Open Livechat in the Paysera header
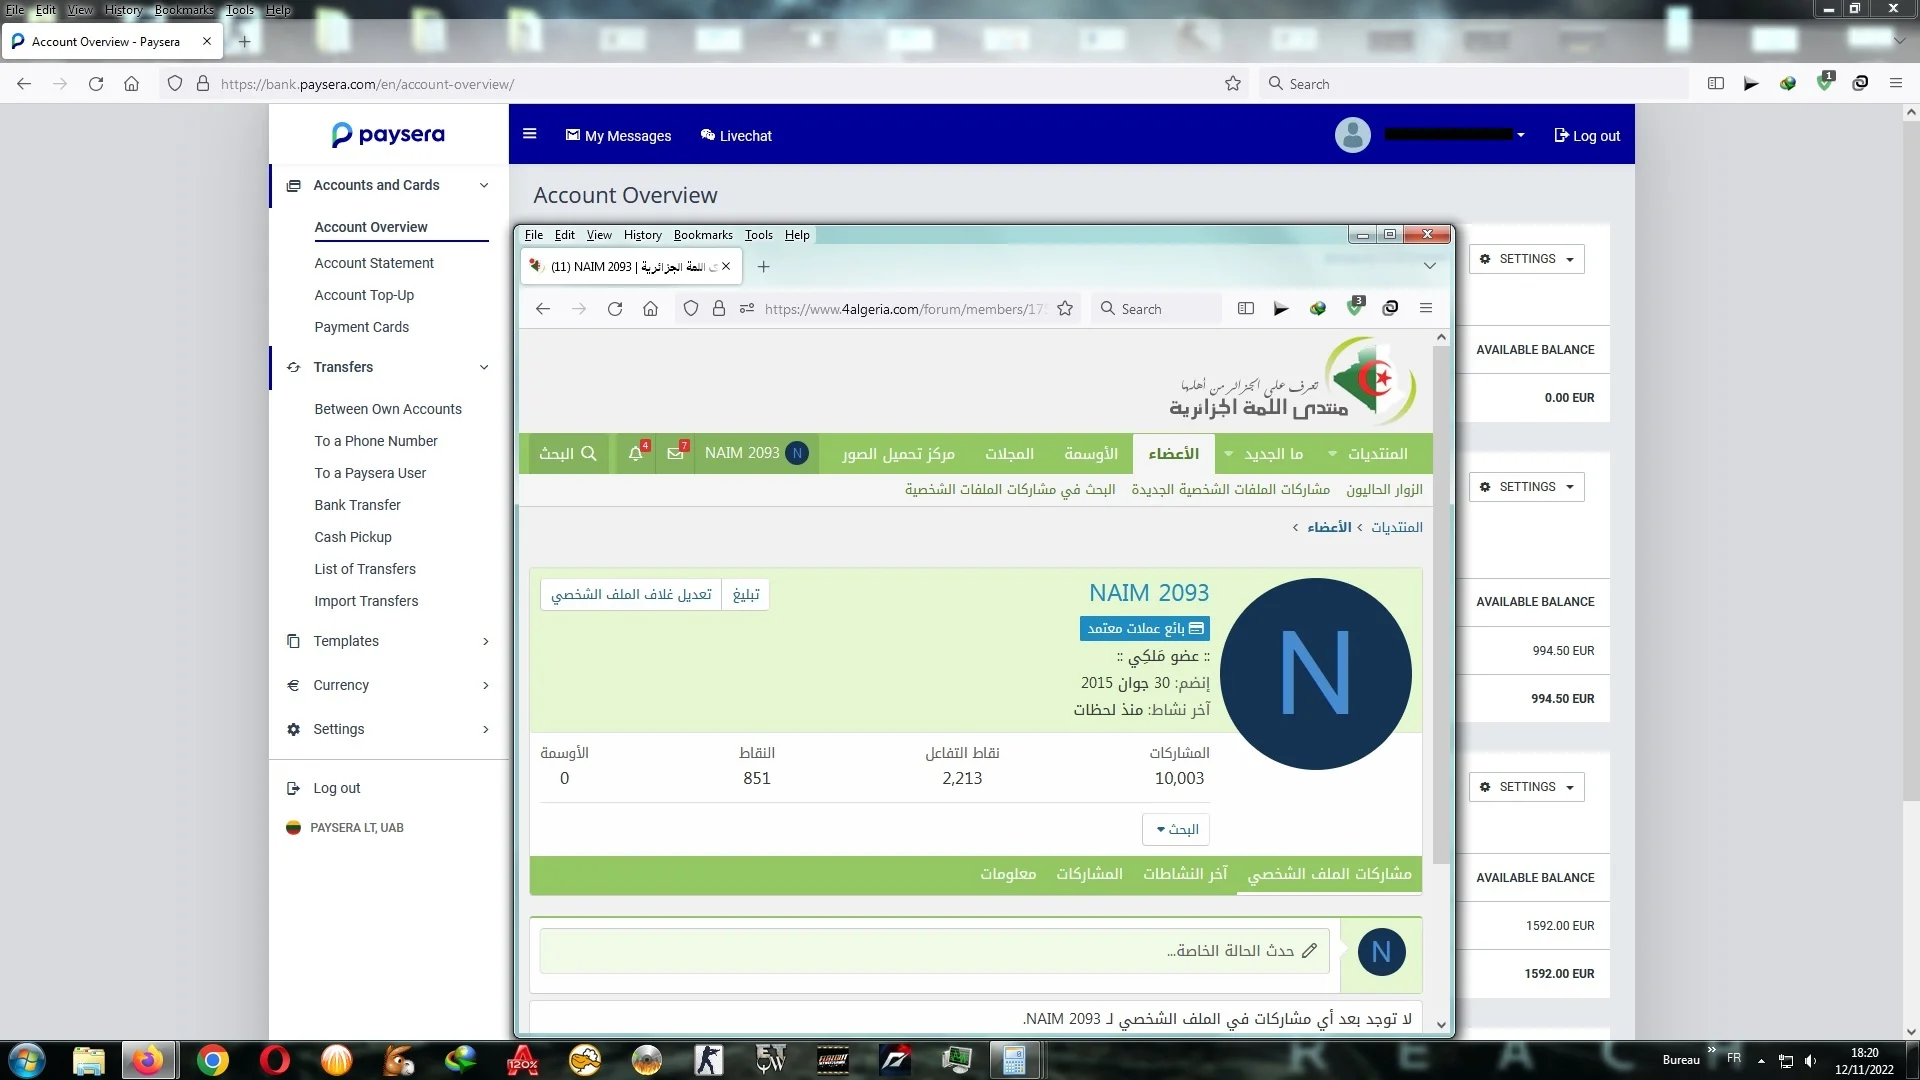 click(x=736, y=135)
